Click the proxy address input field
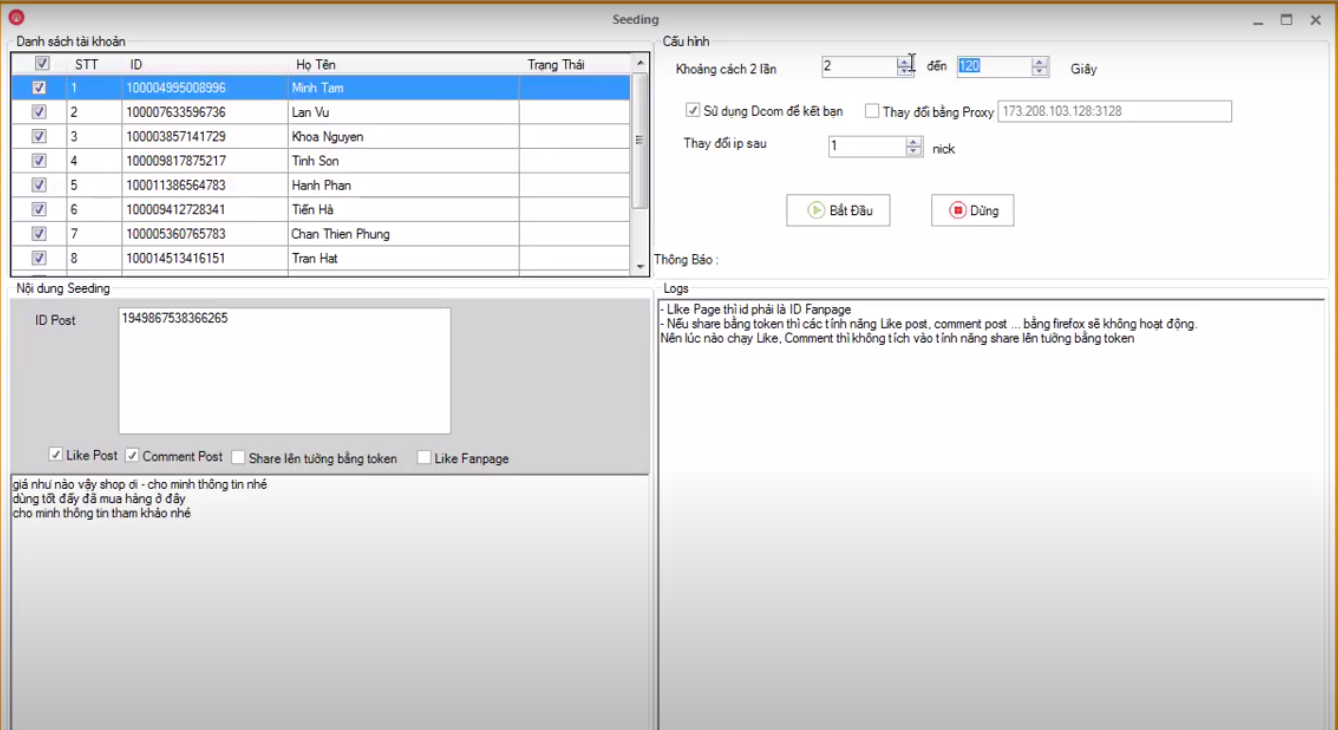 [x=1114, y=111]
